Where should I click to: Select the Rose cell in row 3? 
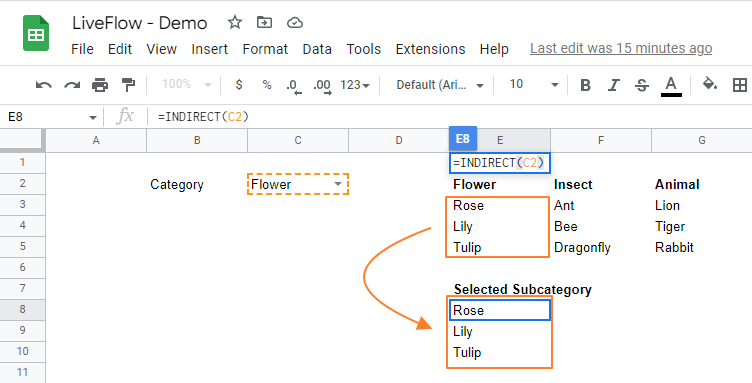click(x=500, y=205)
